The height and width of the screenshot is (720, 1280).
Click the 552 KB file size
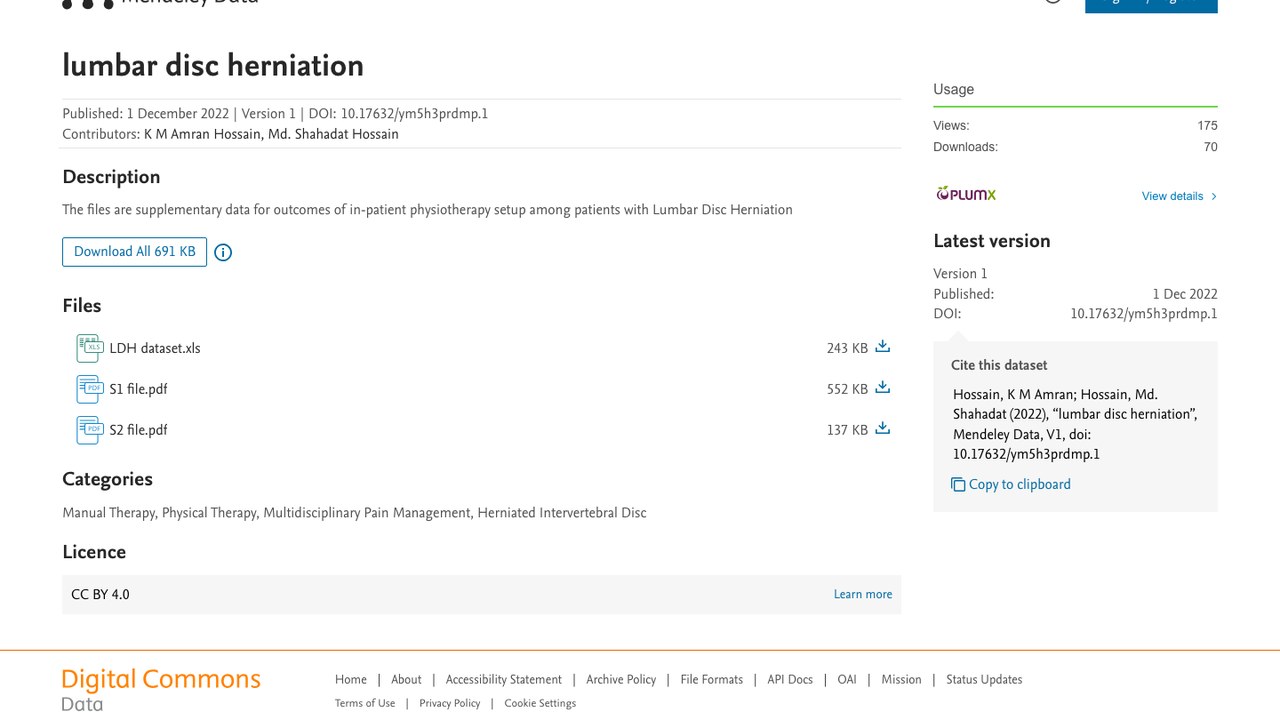coord(847,390)
